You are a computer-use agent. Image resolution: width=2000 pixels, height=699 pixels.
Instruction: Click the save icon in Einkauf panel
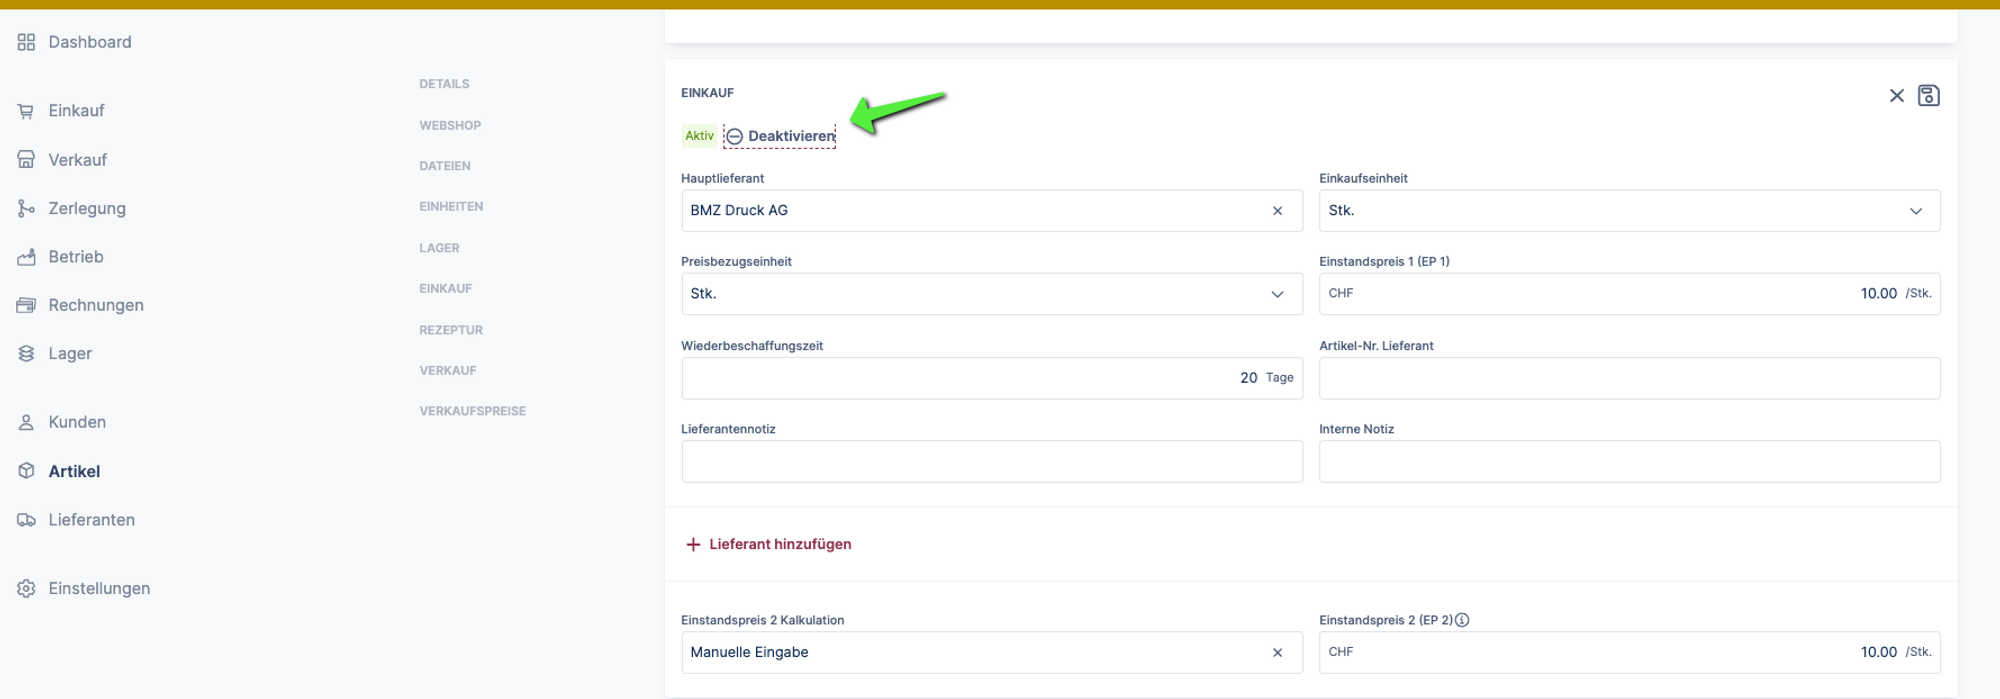click(1928, 96)
